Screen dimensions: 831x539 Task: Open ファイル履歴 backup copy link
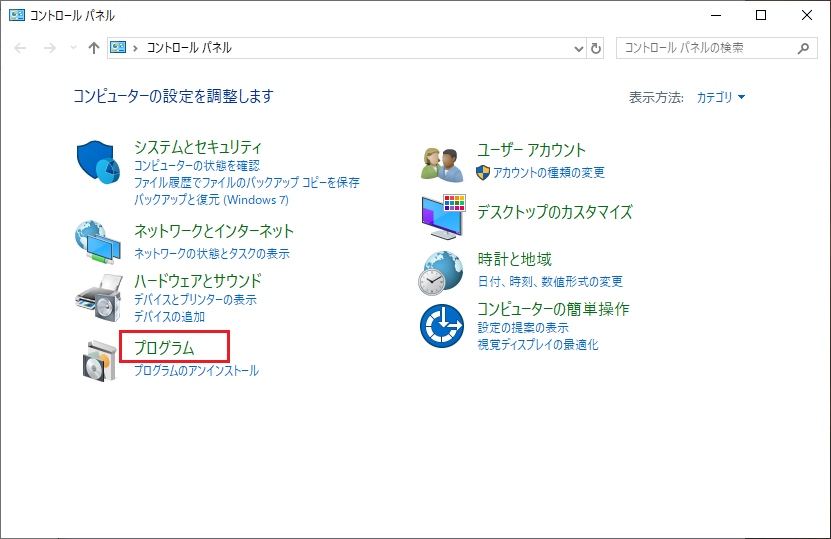(x=246, y=183)
